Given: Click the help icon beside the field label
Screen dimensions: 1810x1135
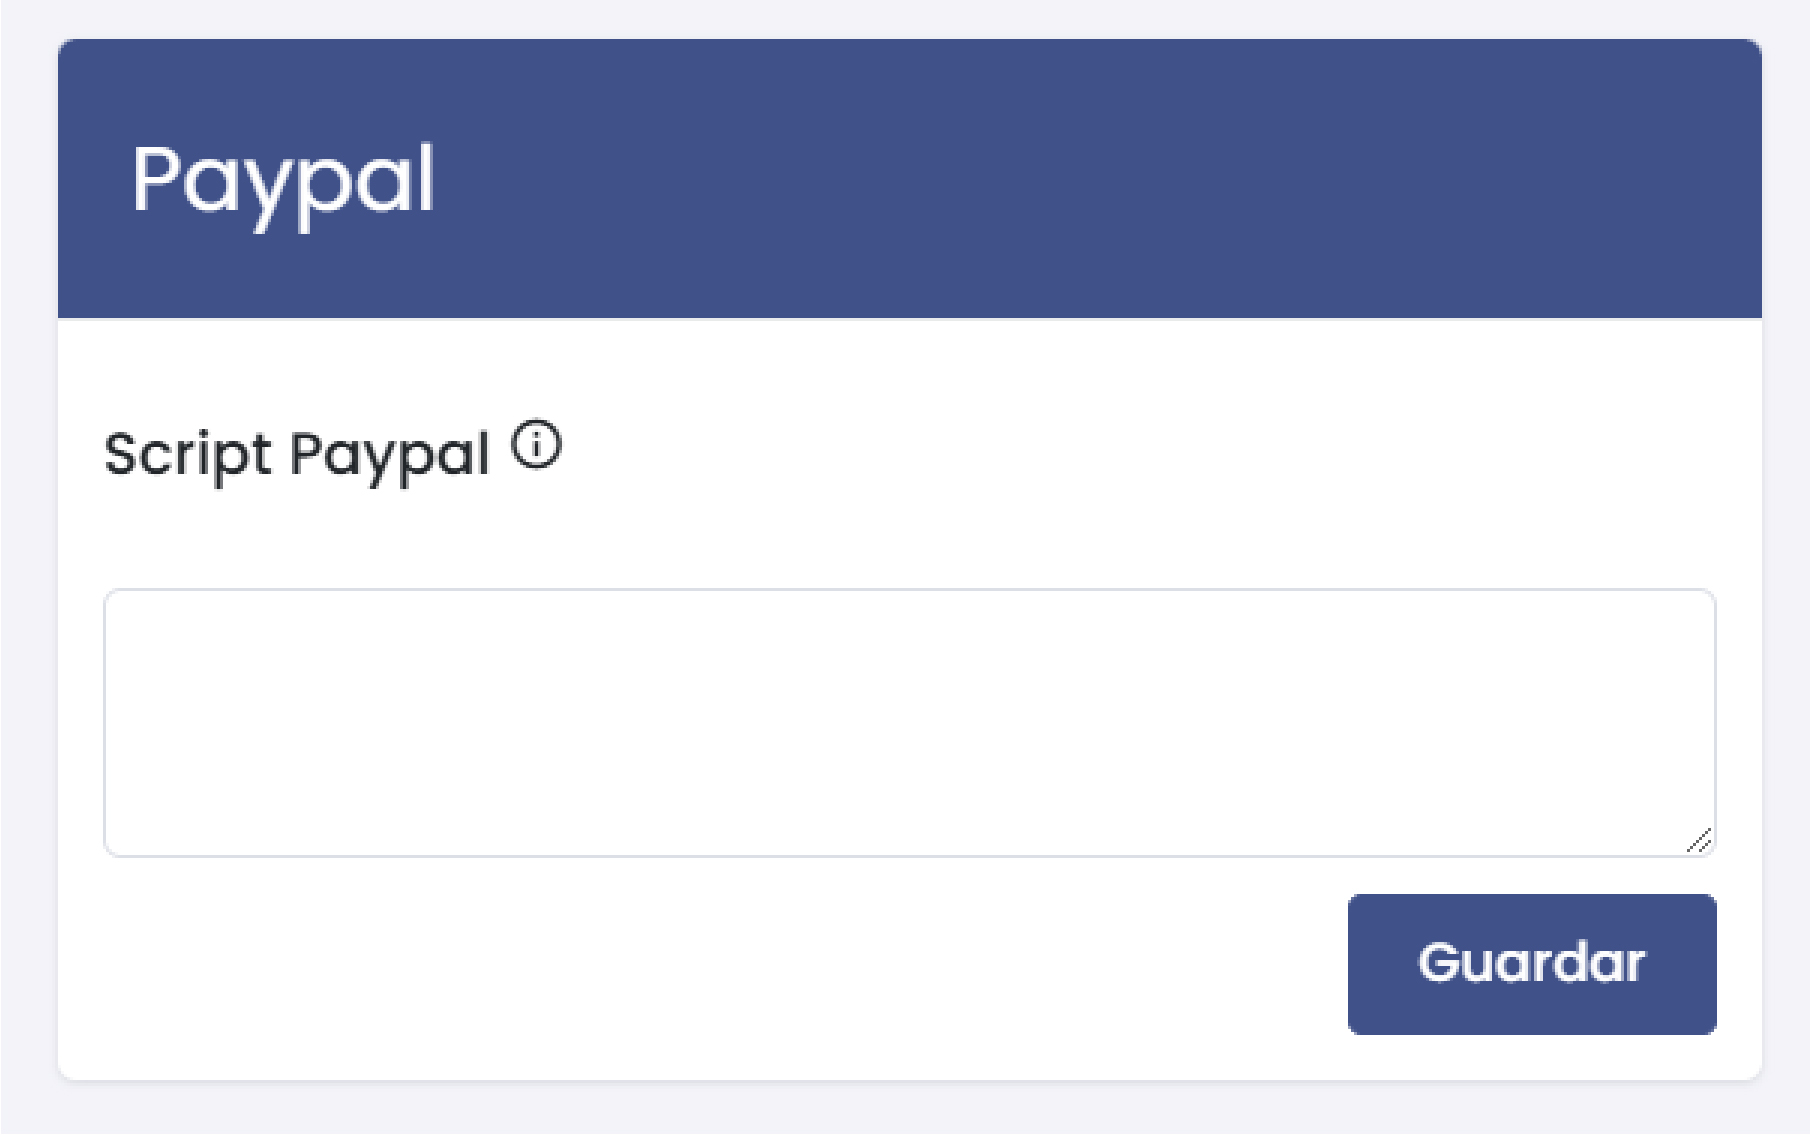Looking at the screenshot, I should [x=536, y=444].
